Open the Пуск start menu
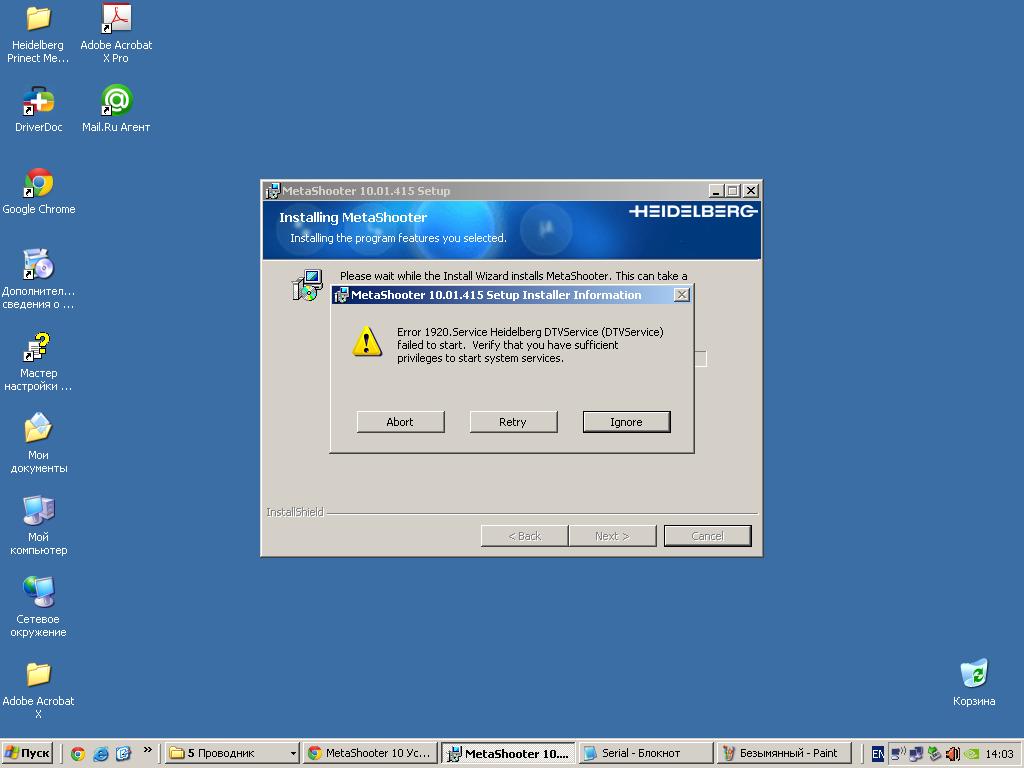This screenshot has width=1024, height=768. click(x=27, y=754)
